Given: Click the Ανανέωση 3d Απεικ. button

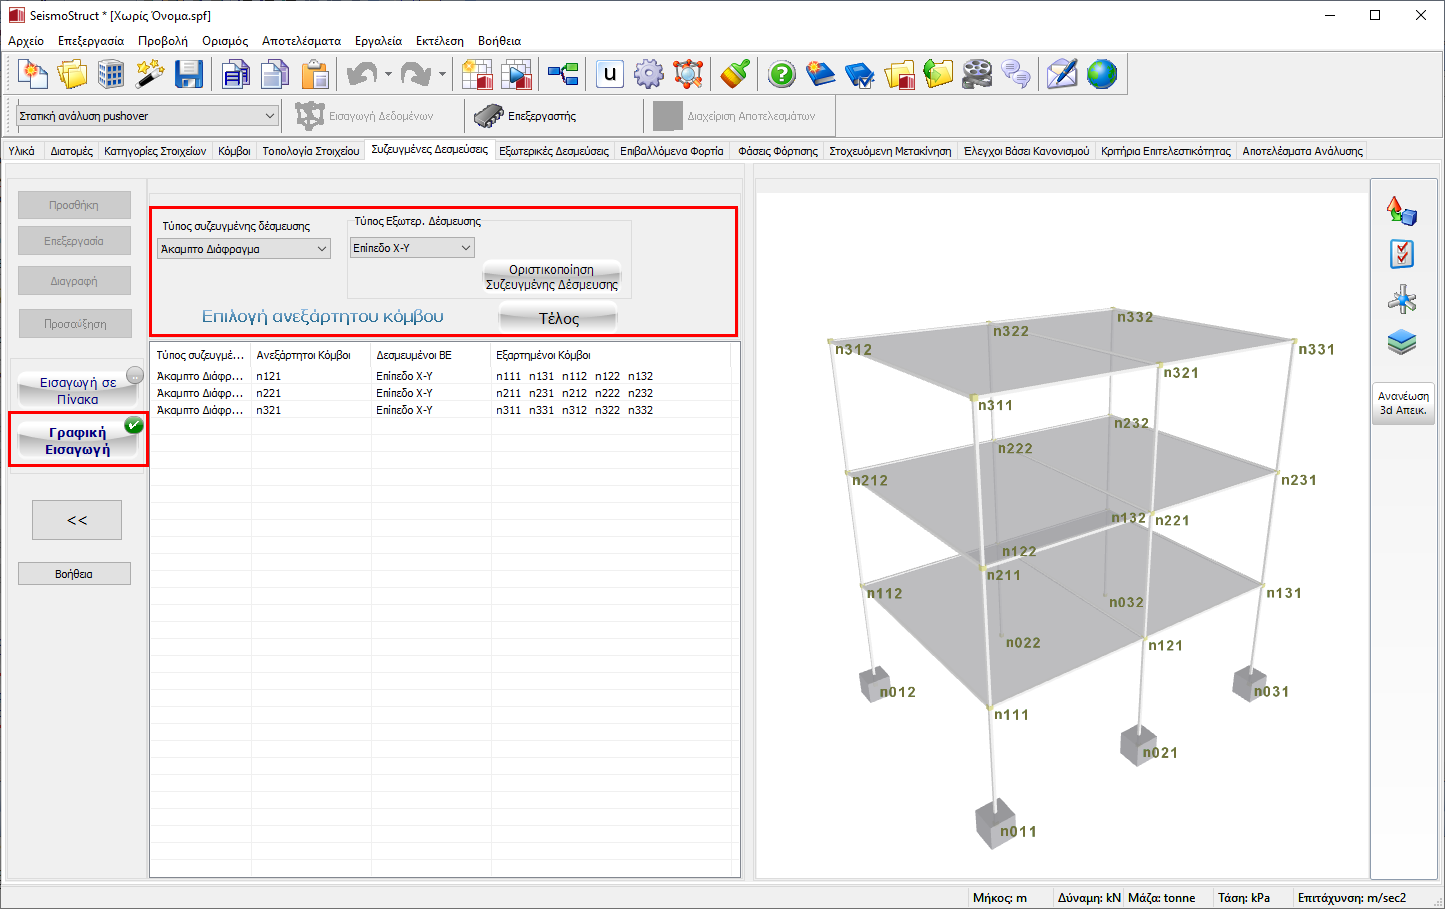Looking at the screenshot, I should click(x=1403, y=403).
